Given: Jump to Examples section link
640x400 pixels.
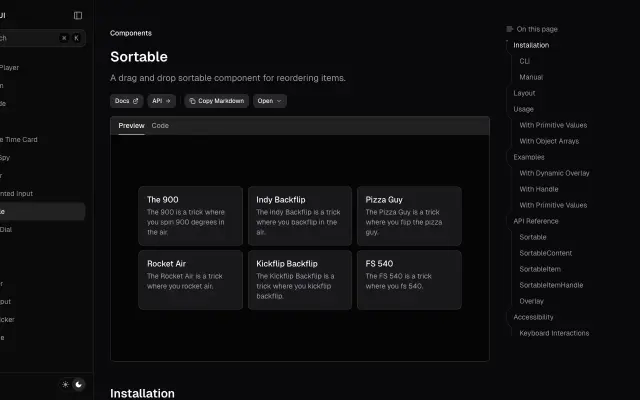Looking at the screenshot, I should 529,157.
